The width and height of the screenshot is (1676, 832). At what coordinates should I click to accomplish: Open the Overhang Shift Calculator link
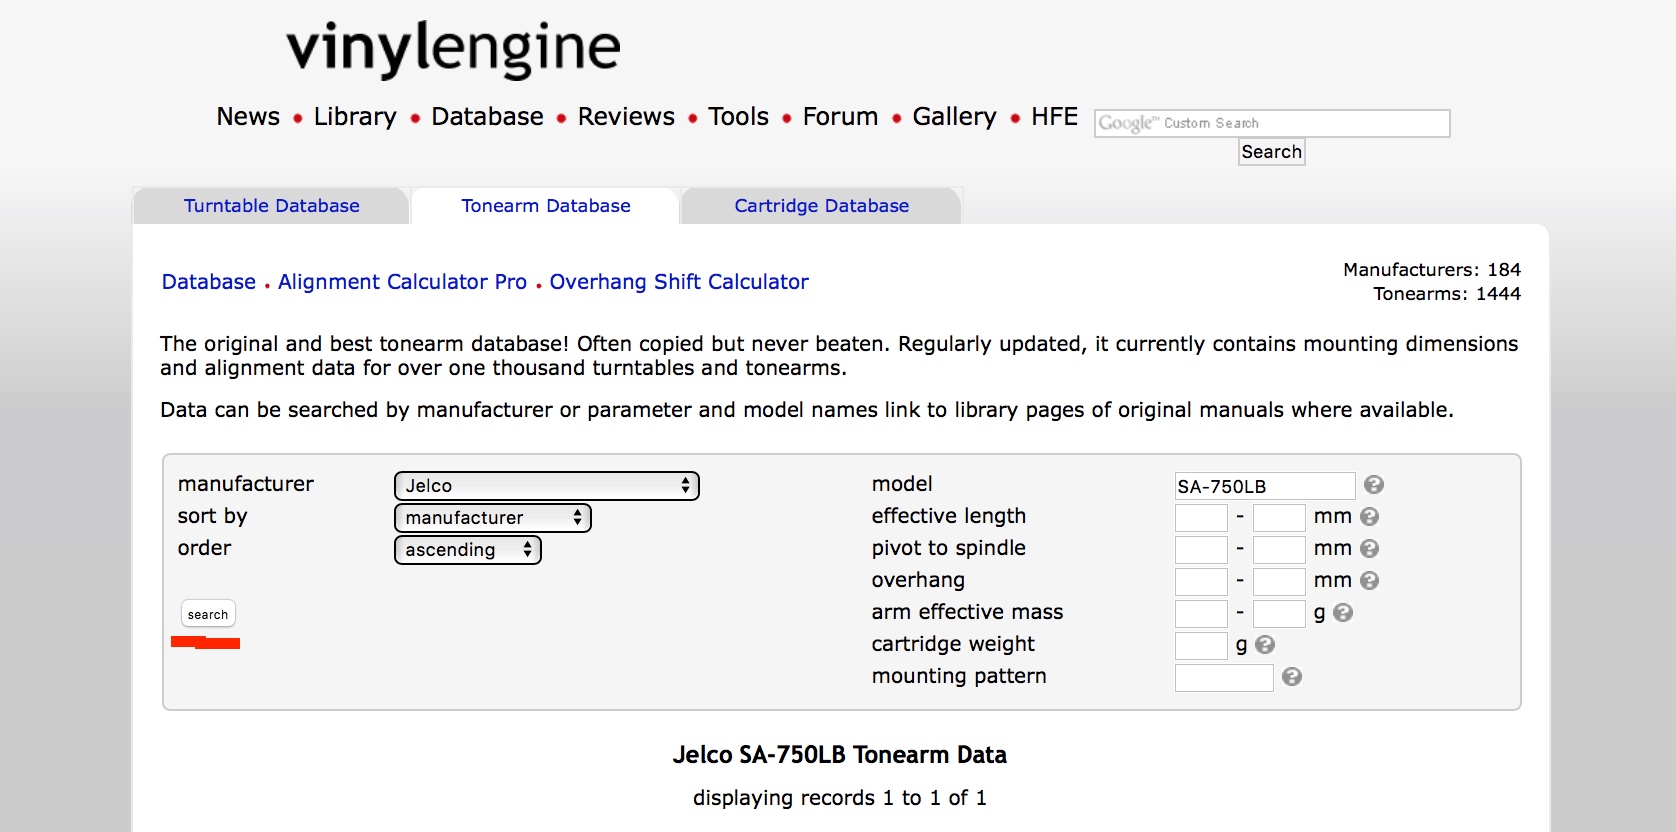[x=679, y=282]
